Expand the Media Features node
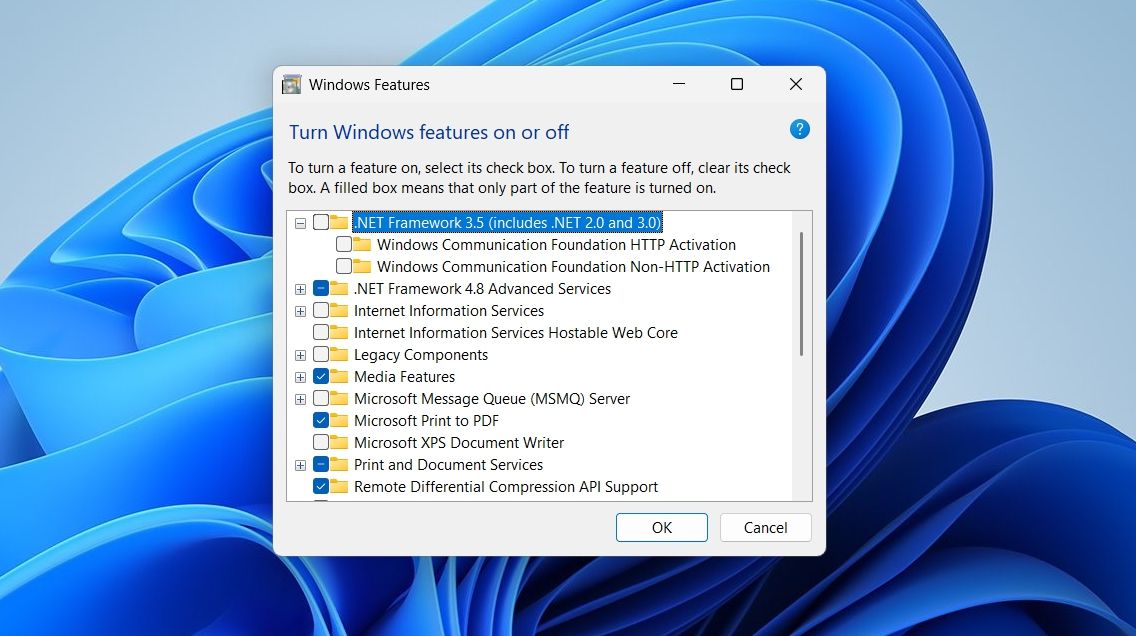Image resolution: width=1136 pixels, height=636 pixels. click(x=300, y=377)
